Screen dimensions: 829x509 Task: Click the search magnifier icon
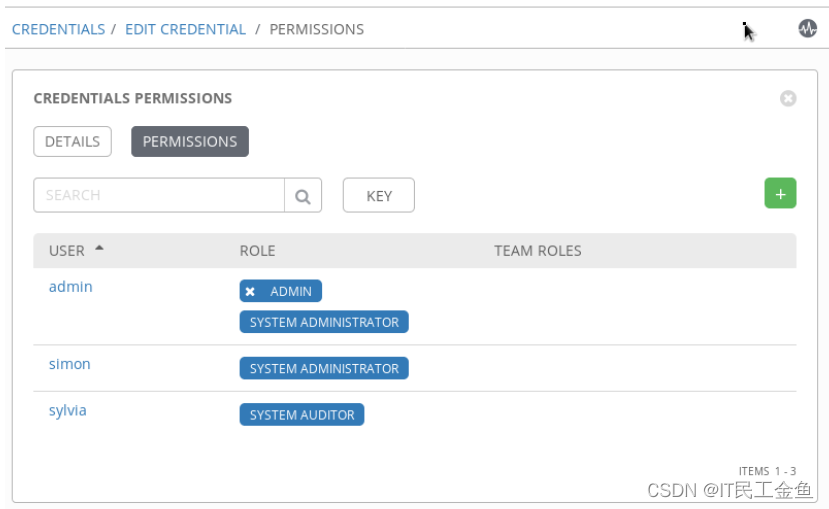tap(303, 196)
